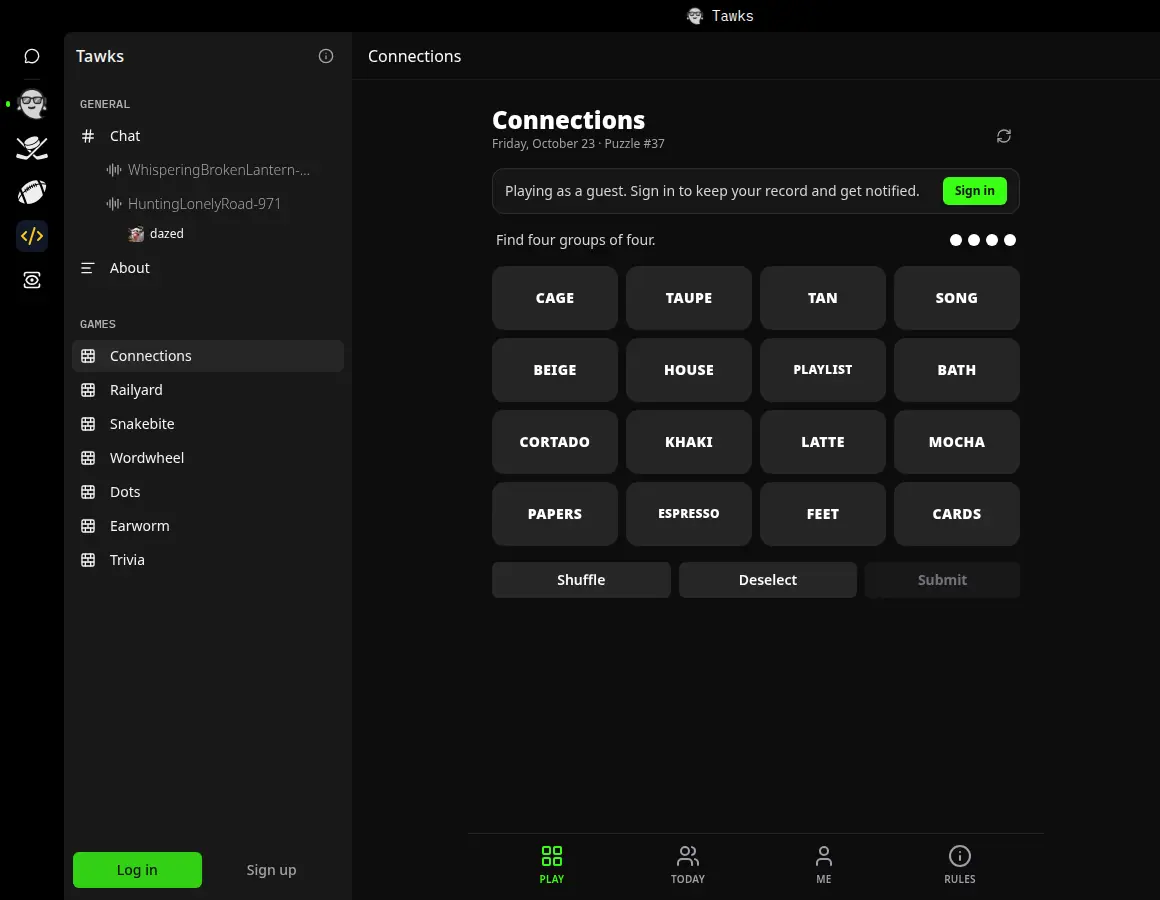
Task: Open the Dots game
Action: (x=208, y=492)
